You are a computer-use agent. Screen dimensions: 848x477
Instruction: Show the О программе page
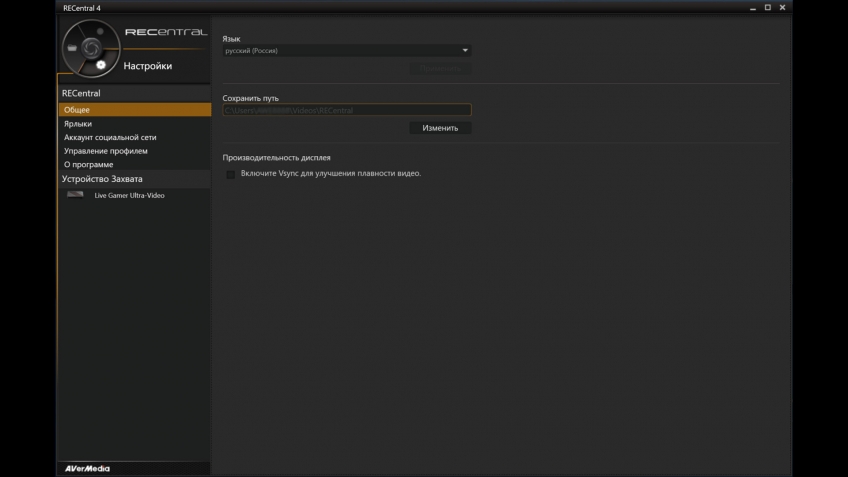click(89, 164)
